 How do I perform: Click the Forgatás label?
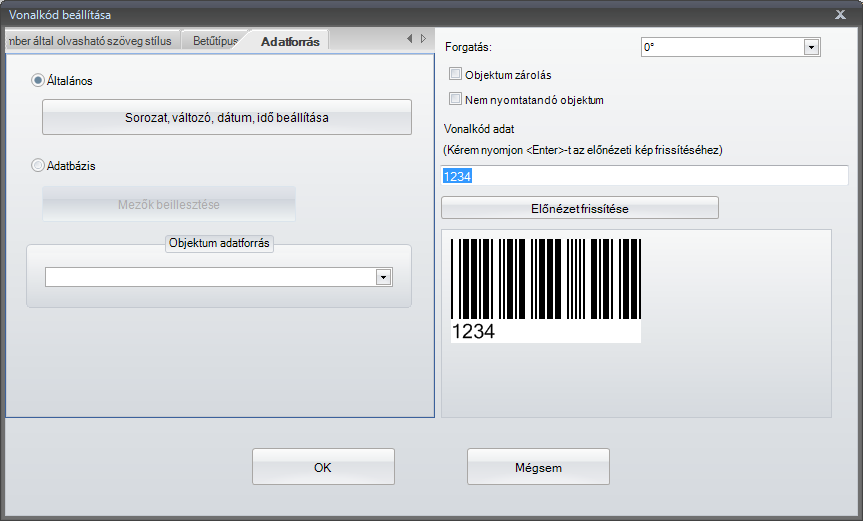[468, 47]
